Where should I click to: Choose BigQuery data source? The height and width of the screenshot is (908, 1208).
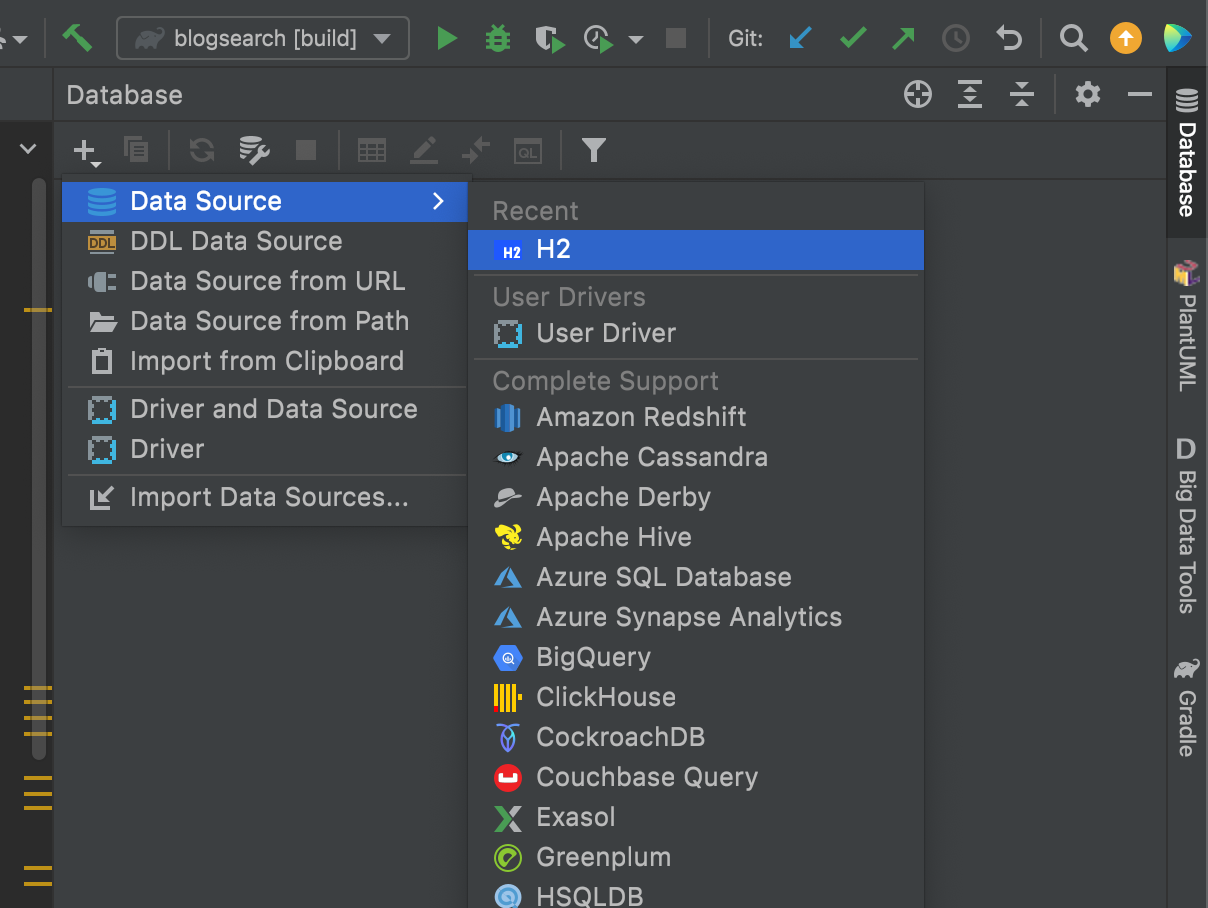tap(696, 657)
